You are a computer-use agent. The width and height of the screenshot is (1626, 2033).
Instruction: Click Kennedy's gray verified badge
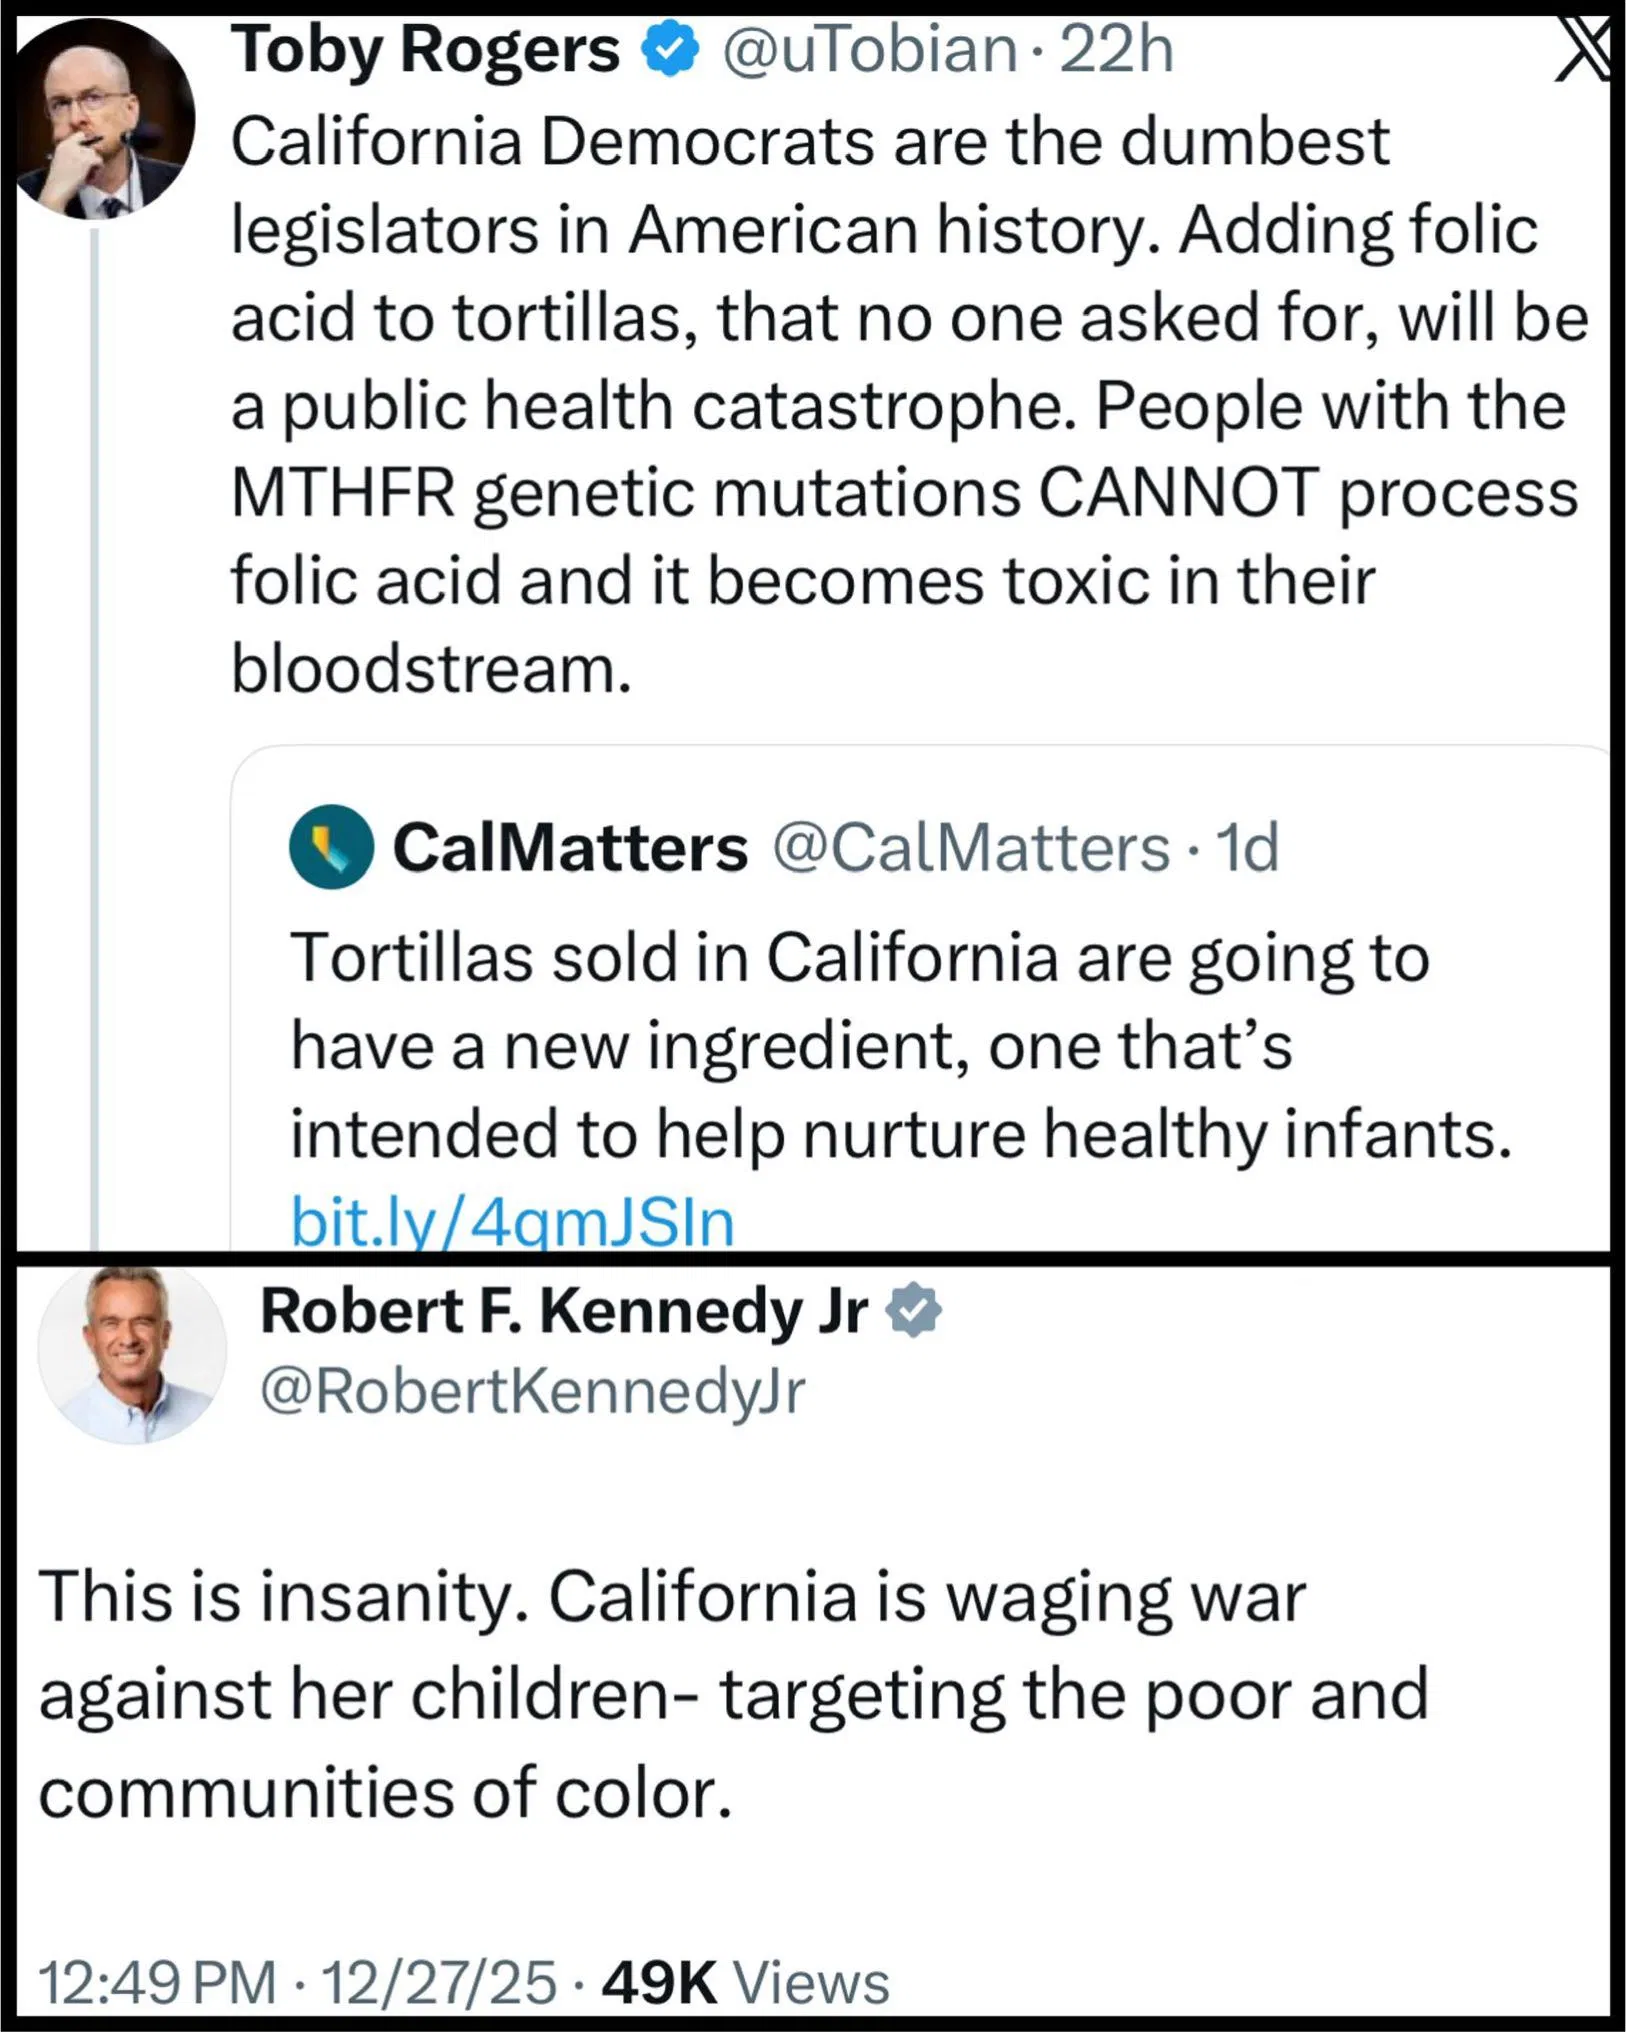[x=915, y=1311]
